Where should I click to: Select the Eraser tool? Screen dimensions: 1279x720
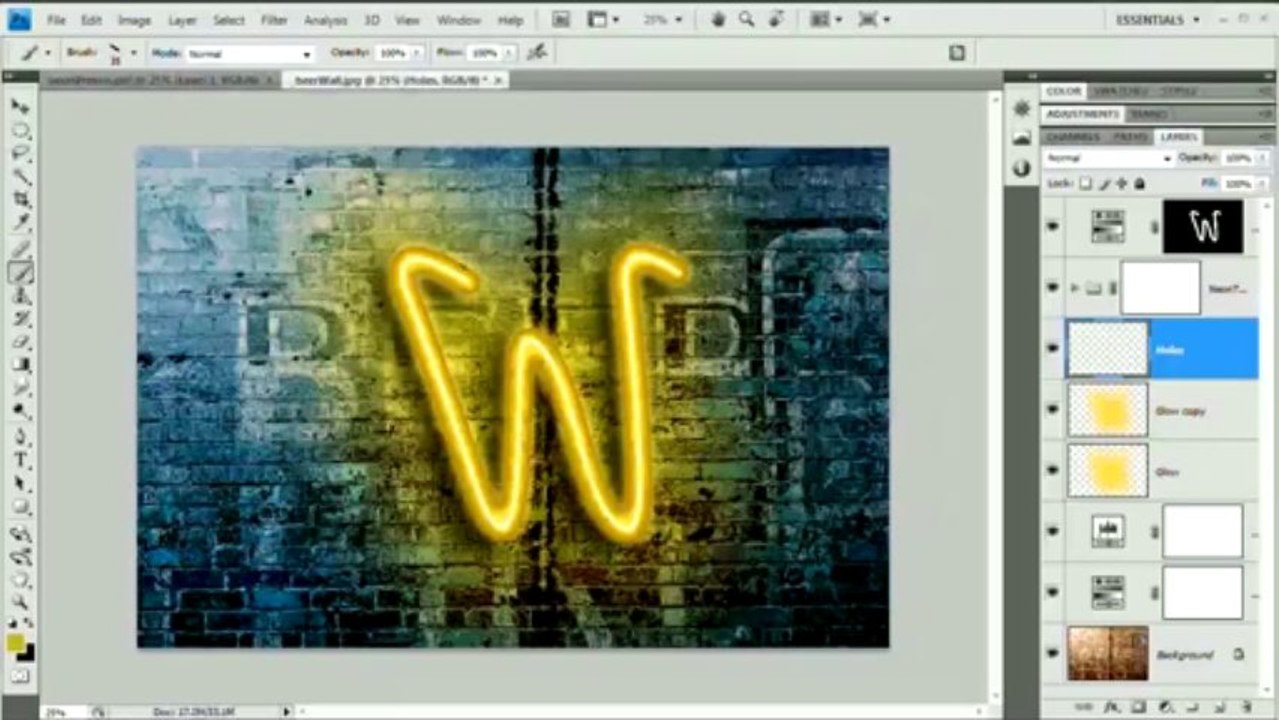pos(20,343)
